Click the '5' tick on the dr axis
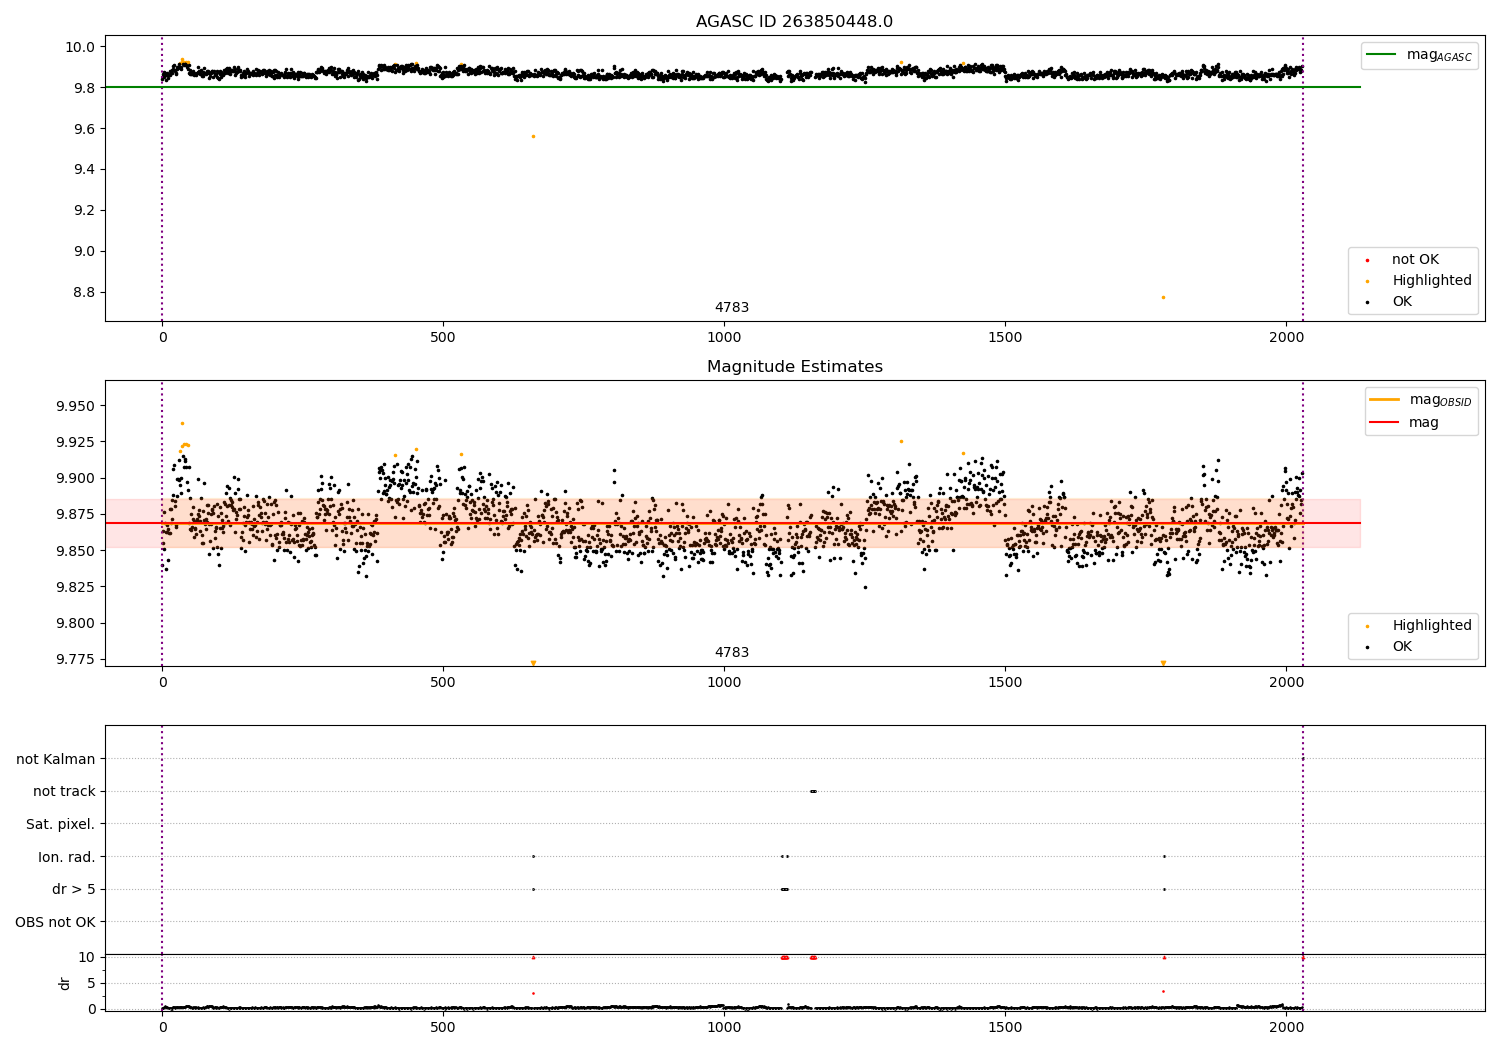This screenshot has width=1500, height=1050. [91, 983]
